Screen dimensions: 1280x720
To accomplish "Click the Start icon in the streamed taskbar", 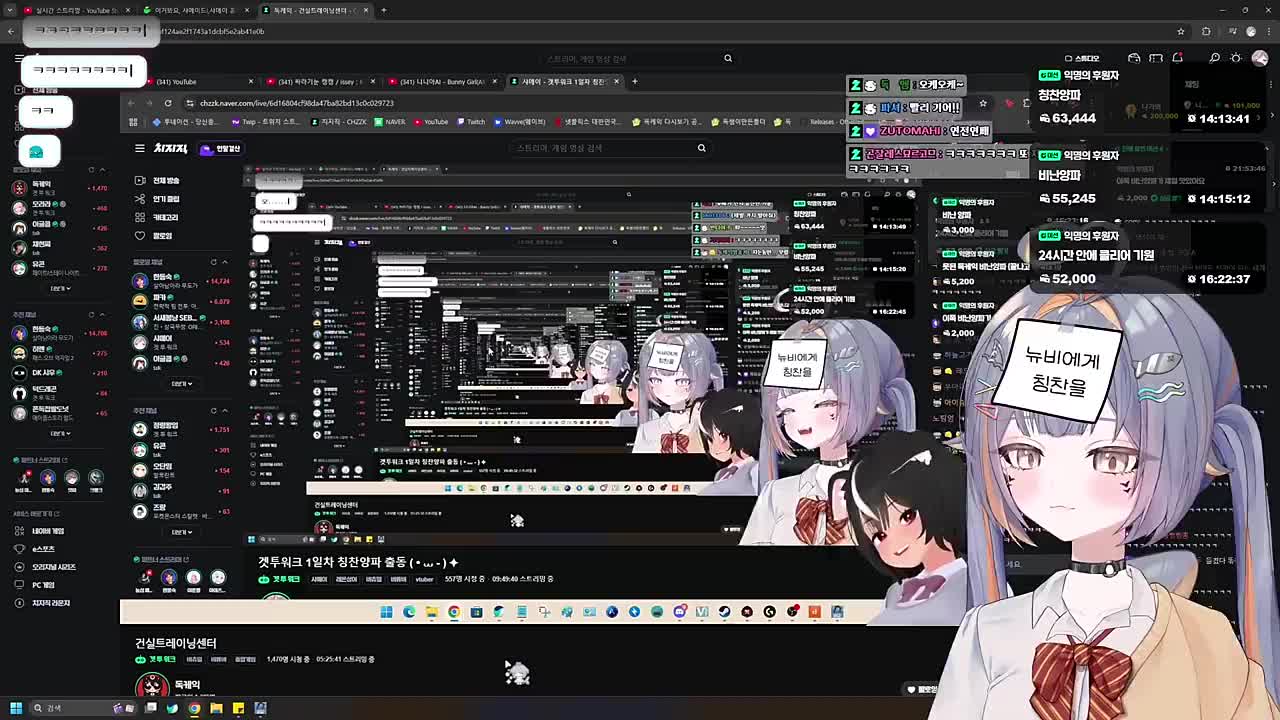I will (386, 612).
